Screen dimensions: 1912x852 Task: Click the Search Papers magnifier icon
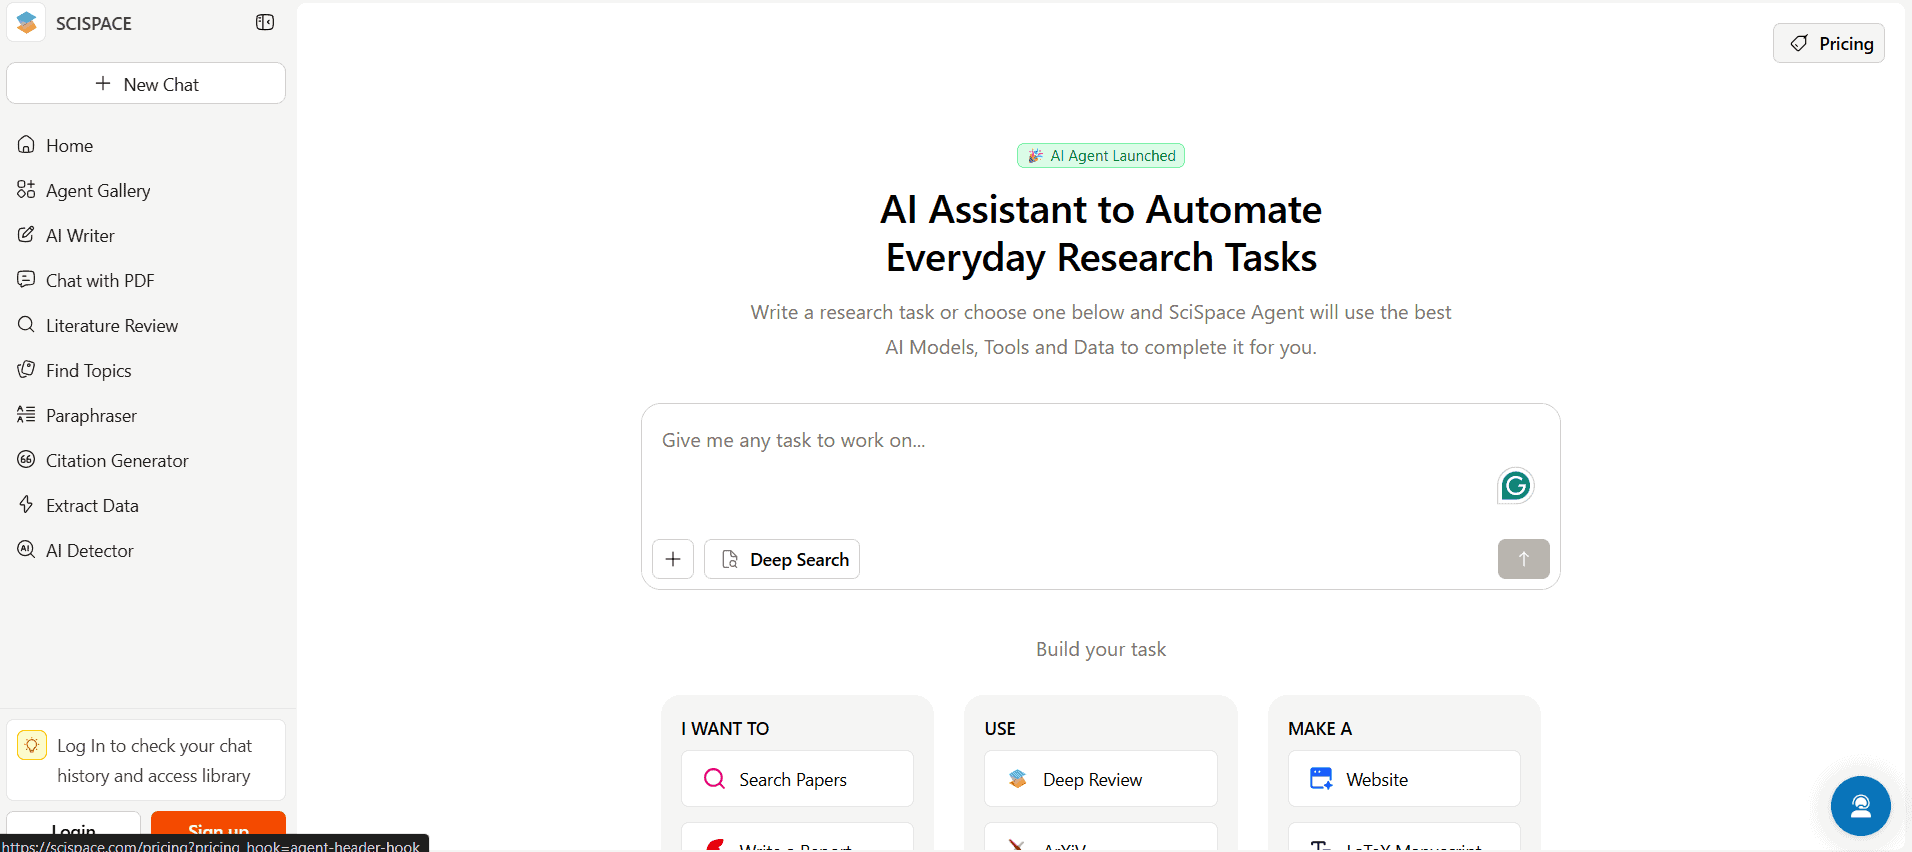pos(714,778)
